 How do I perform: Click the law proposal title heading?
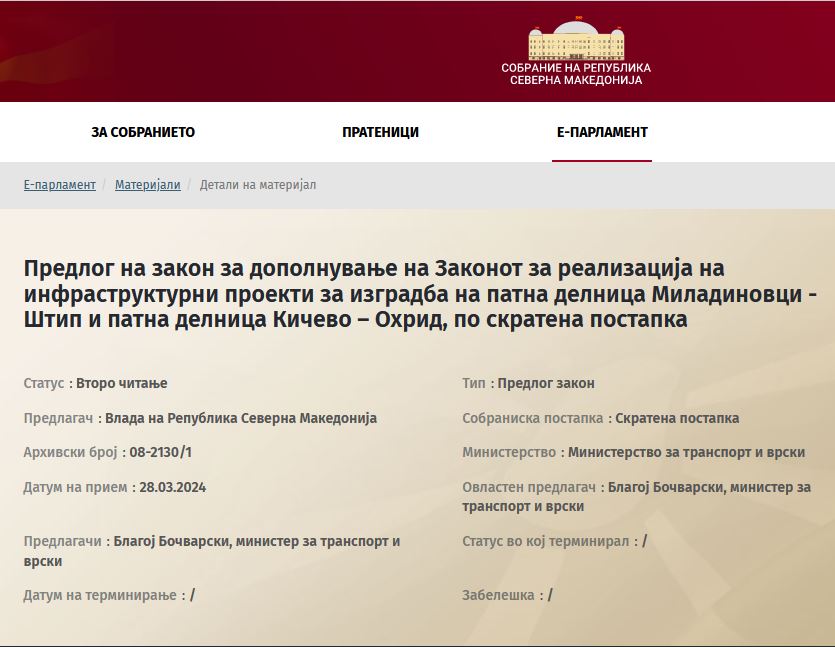420,293
